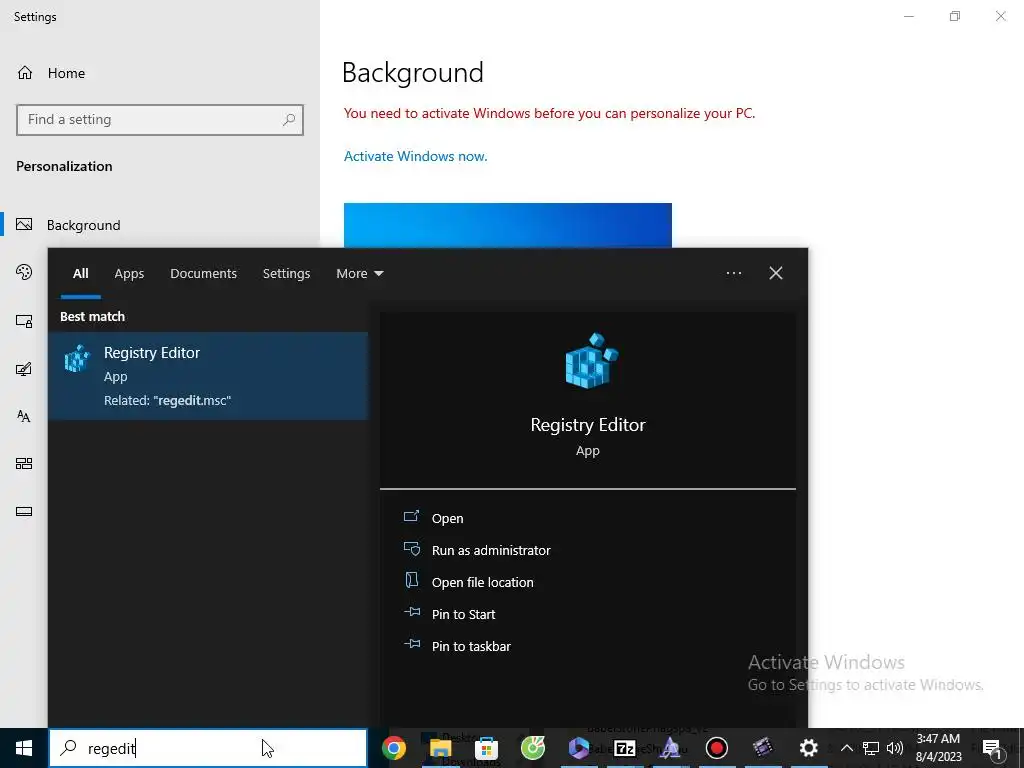The width and height of the screenshot is (1024, 768).
Task: Open the Windows Start menu
Action: pos(24,748)
